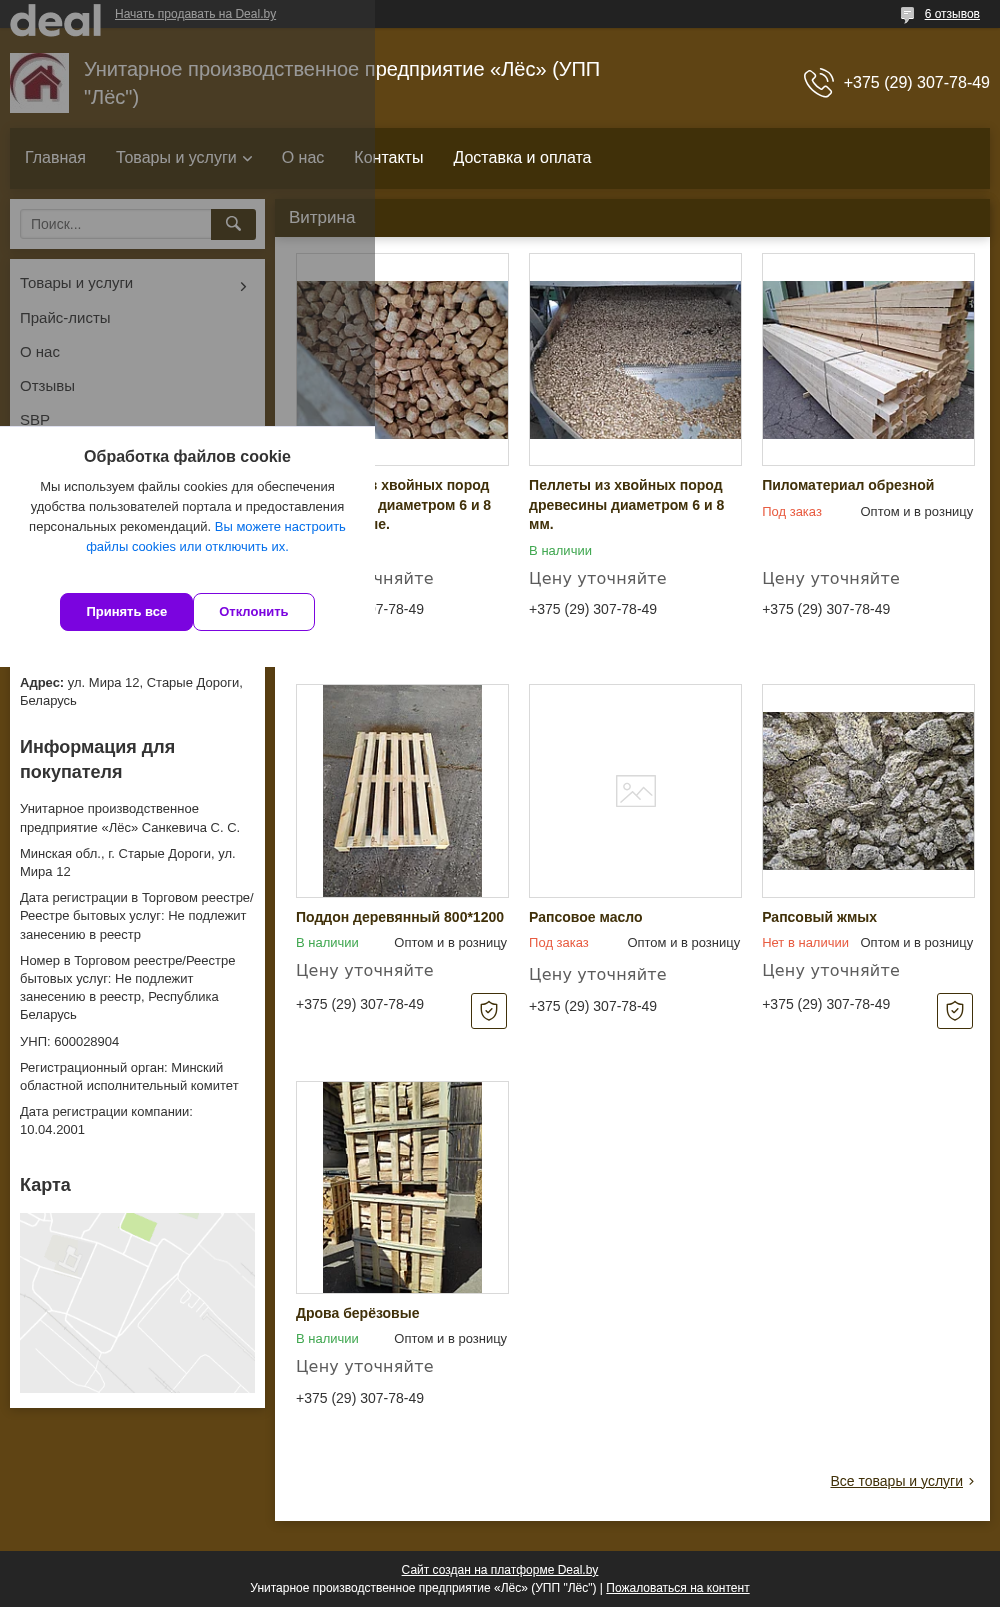The width and height of the screenshot is (1000, 1607).
Task: Open the Контакты menu item
Action: 388,158
